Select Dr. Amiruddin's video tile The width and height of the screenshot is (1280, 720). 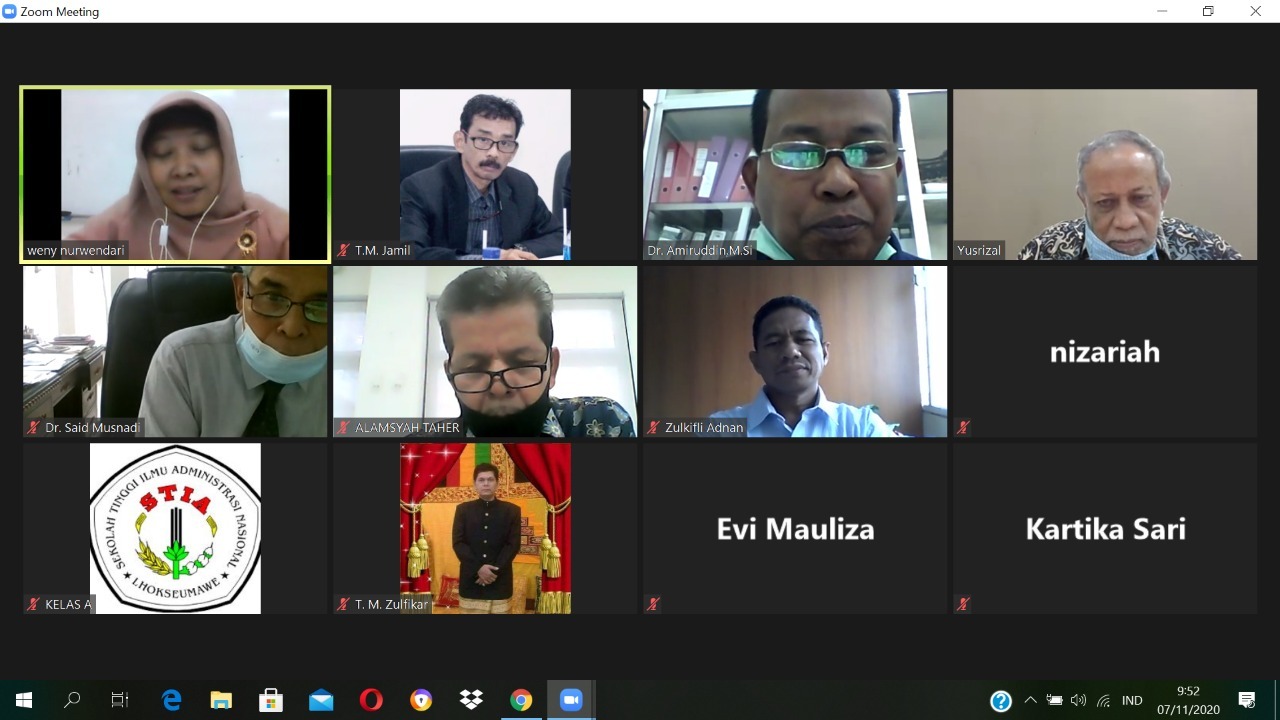point(795,175)
